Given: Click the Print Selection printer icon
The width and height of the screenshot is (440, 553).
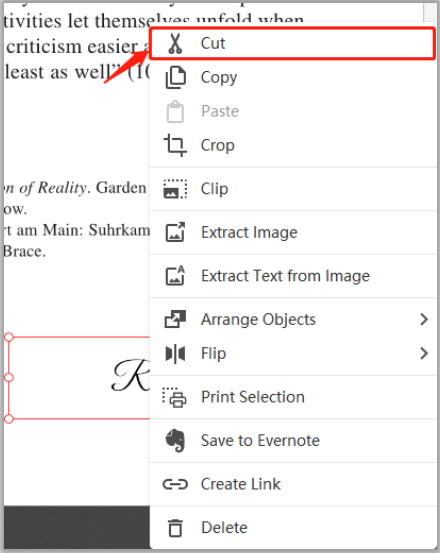Looking at the screenshot, I should click(x=175, y=397).
